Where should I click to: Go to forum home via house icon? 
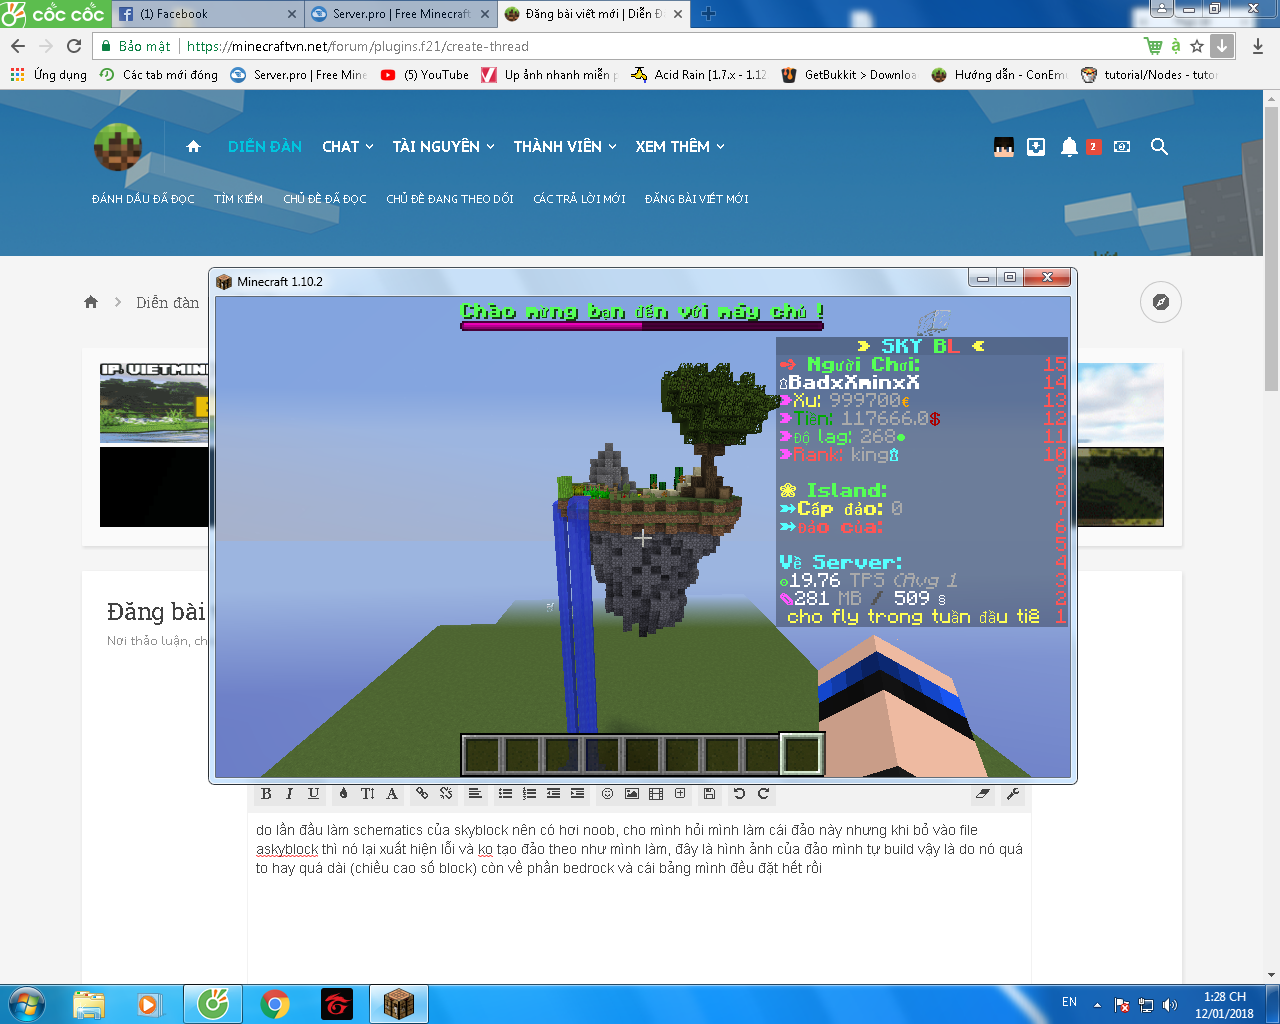[x=194, y=146]
